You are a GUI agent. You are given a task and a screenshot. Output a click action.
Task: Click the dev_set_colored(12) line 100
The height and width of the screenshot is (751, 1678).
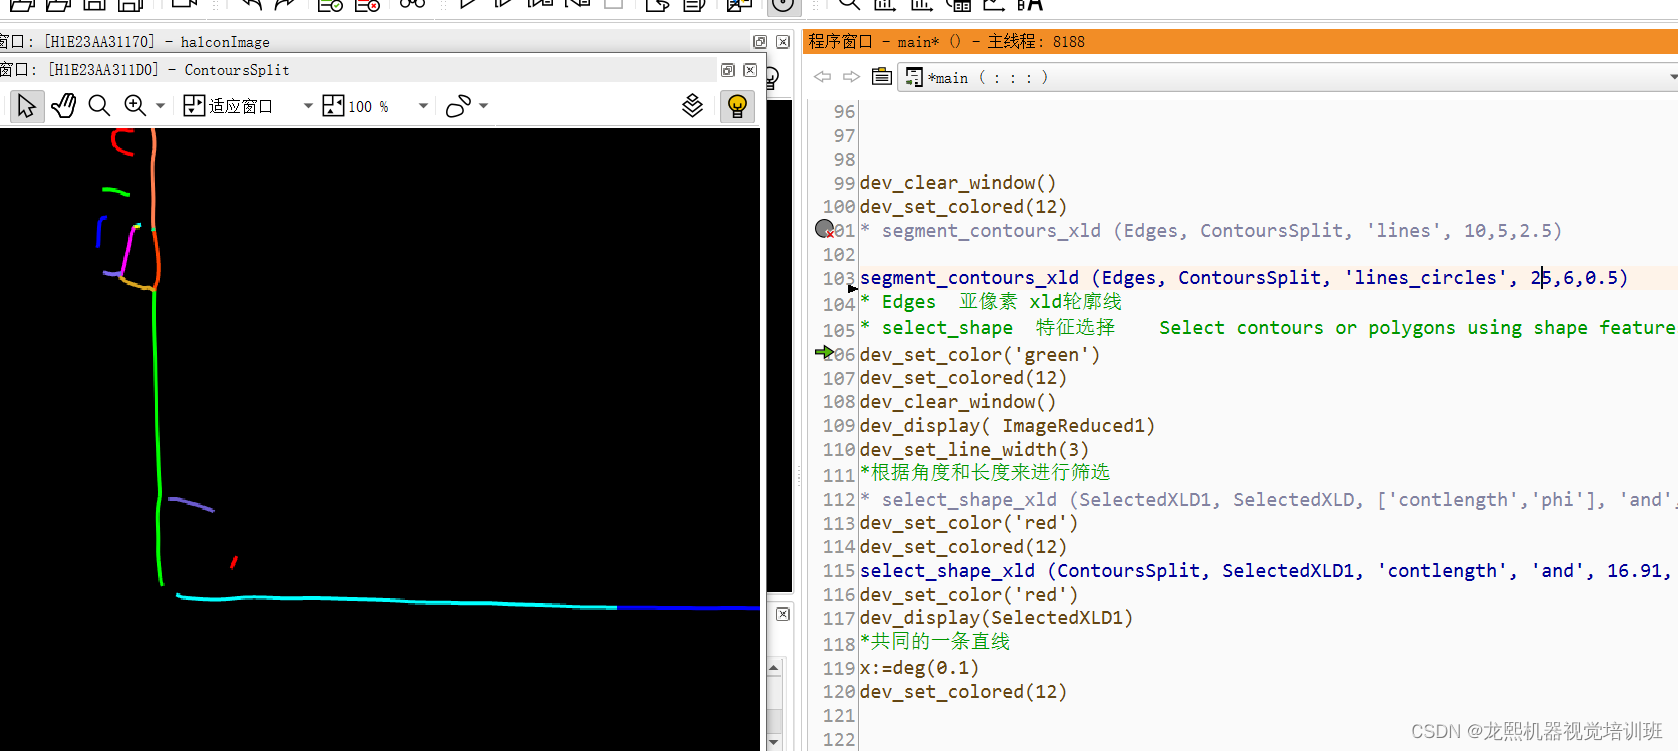(x=963, y=207)
